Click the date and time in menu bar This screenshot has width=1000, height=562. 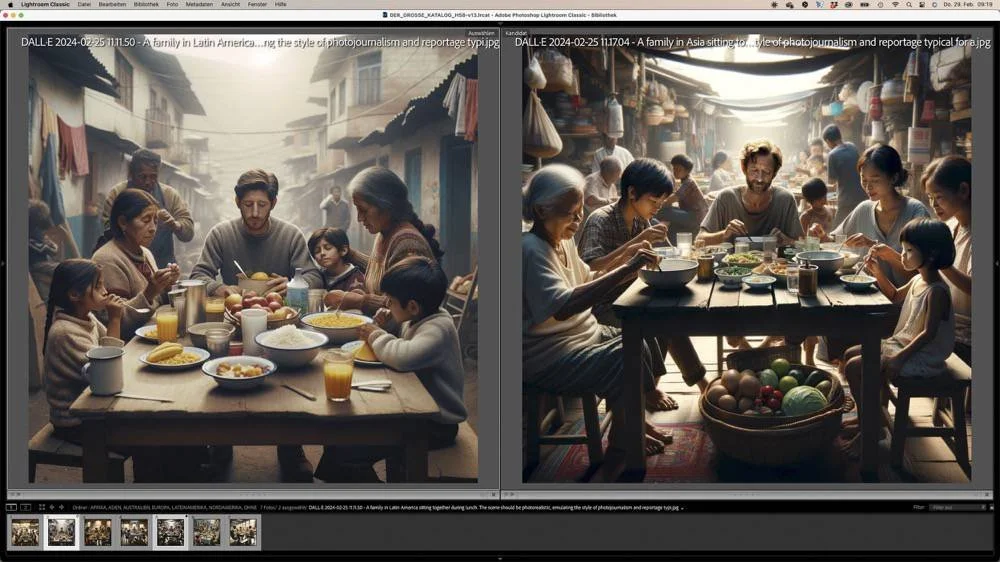(x=968, y=4)
